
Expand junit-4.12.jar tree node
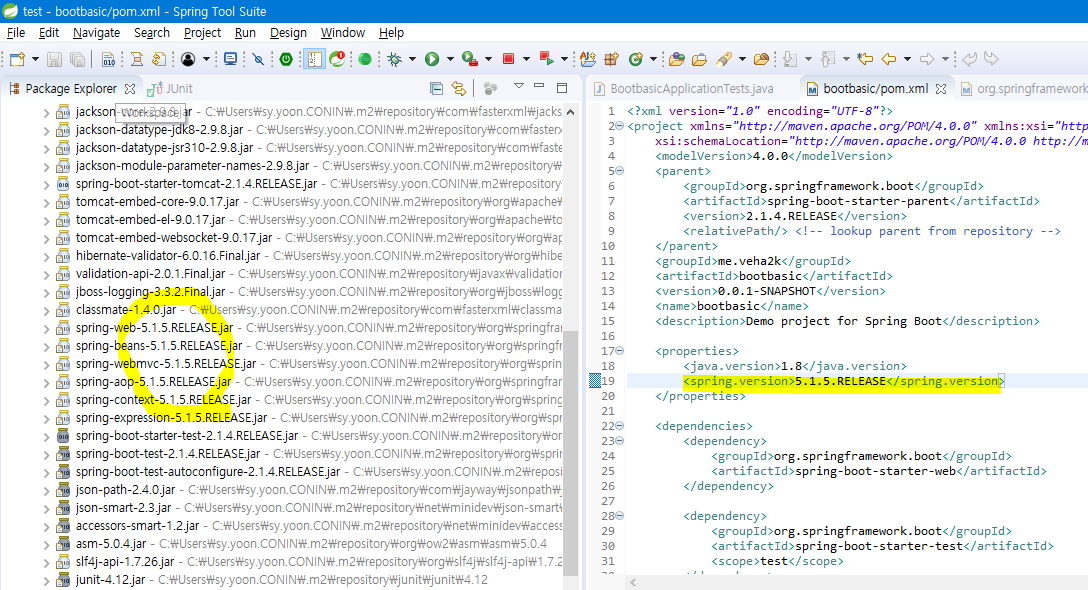click(46, 580)
